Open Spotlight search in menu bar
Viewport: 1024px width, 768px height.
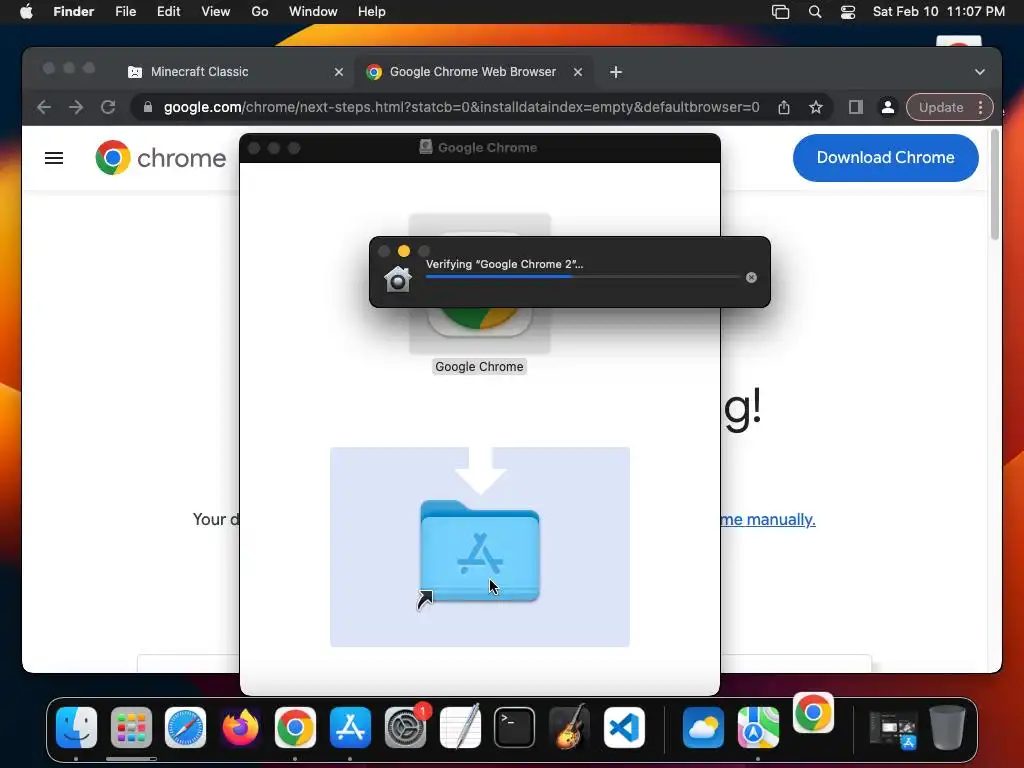pyautogui.click(x=815, y=12)
